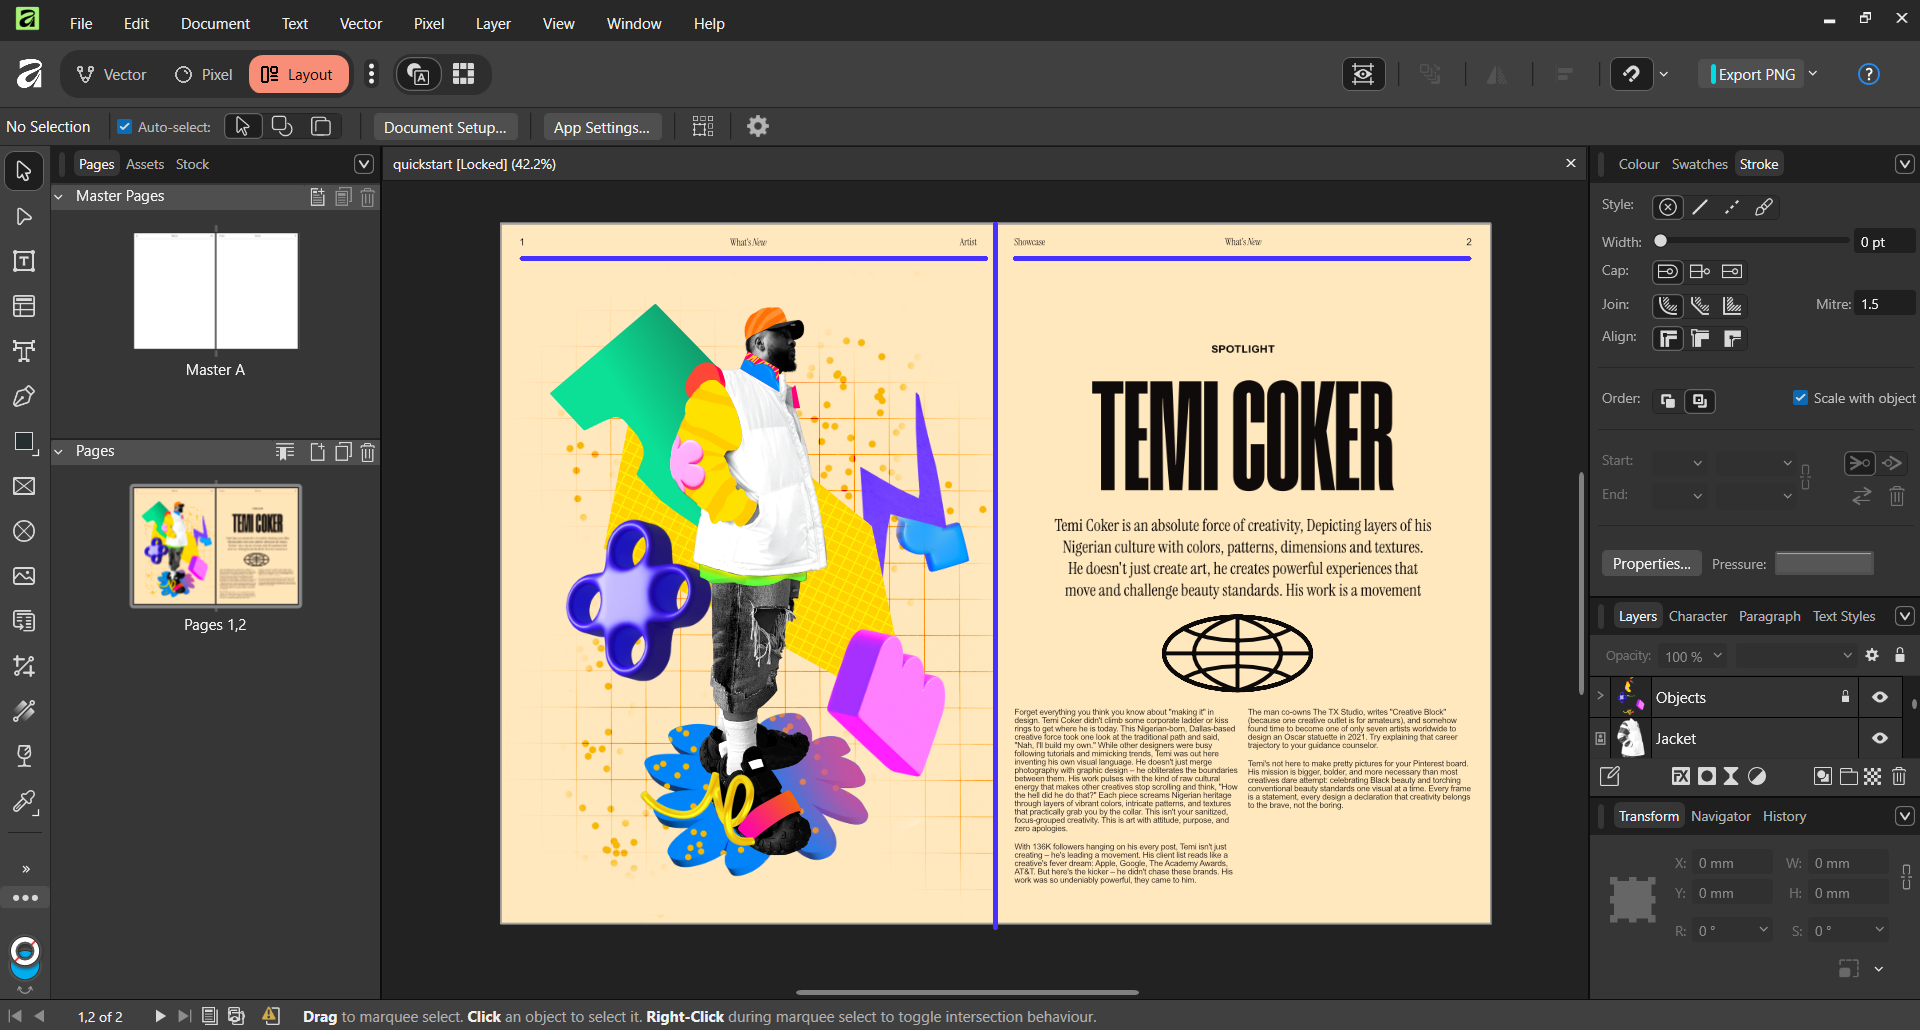Expand the Objects layer group

point(1600,696)
